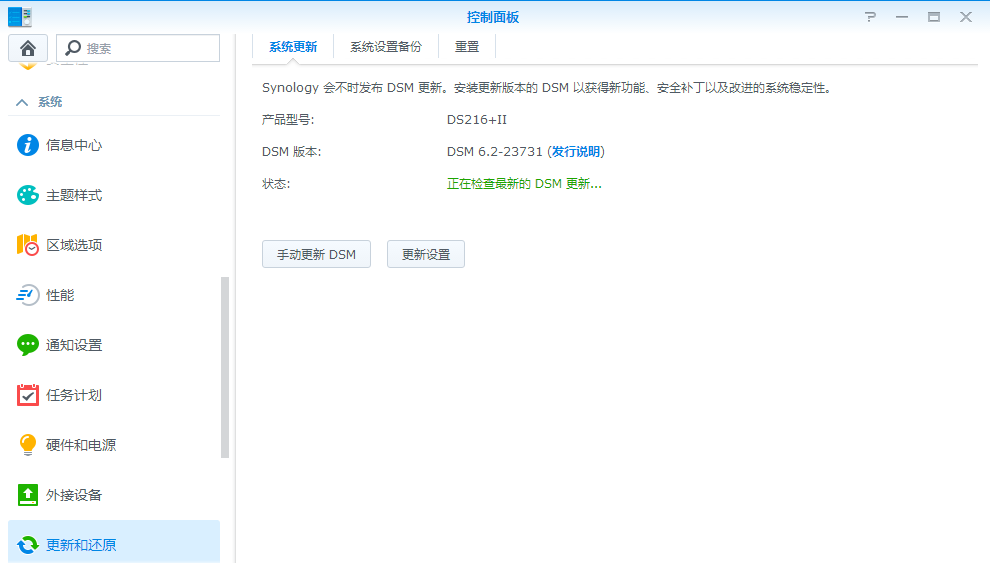This screenshot has width=990, height=563.
Task: Open Regional Options (区域选项) map icon
Action: coord(29,245)
